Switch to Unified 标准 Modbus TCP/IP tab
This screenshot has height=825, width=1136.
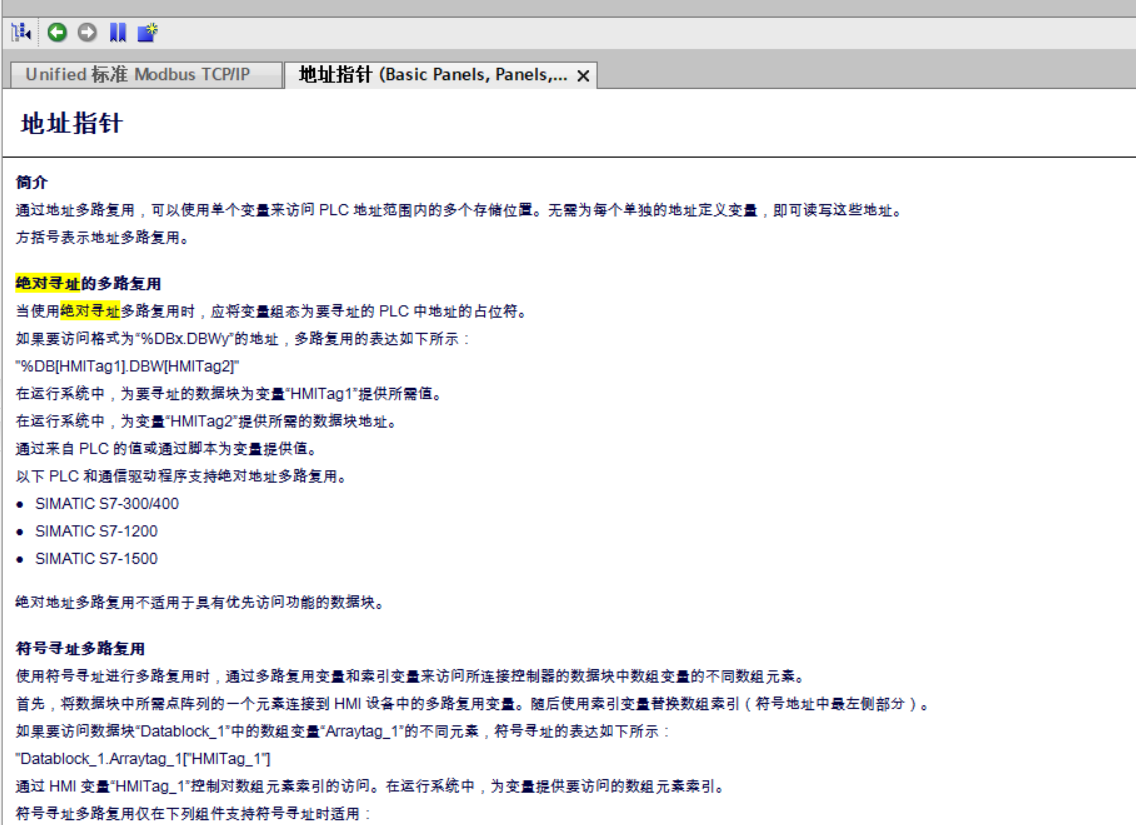pos(138,75)
